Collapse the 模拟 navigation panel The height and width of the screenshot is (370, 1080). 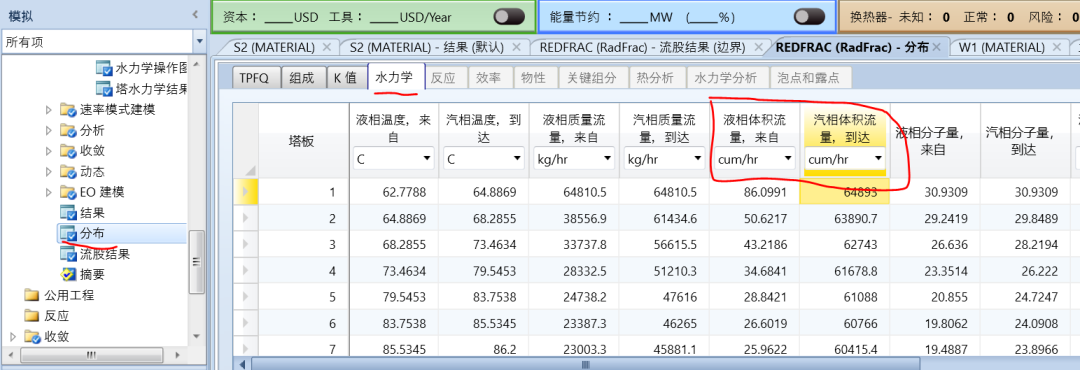[x=196, y=14]
